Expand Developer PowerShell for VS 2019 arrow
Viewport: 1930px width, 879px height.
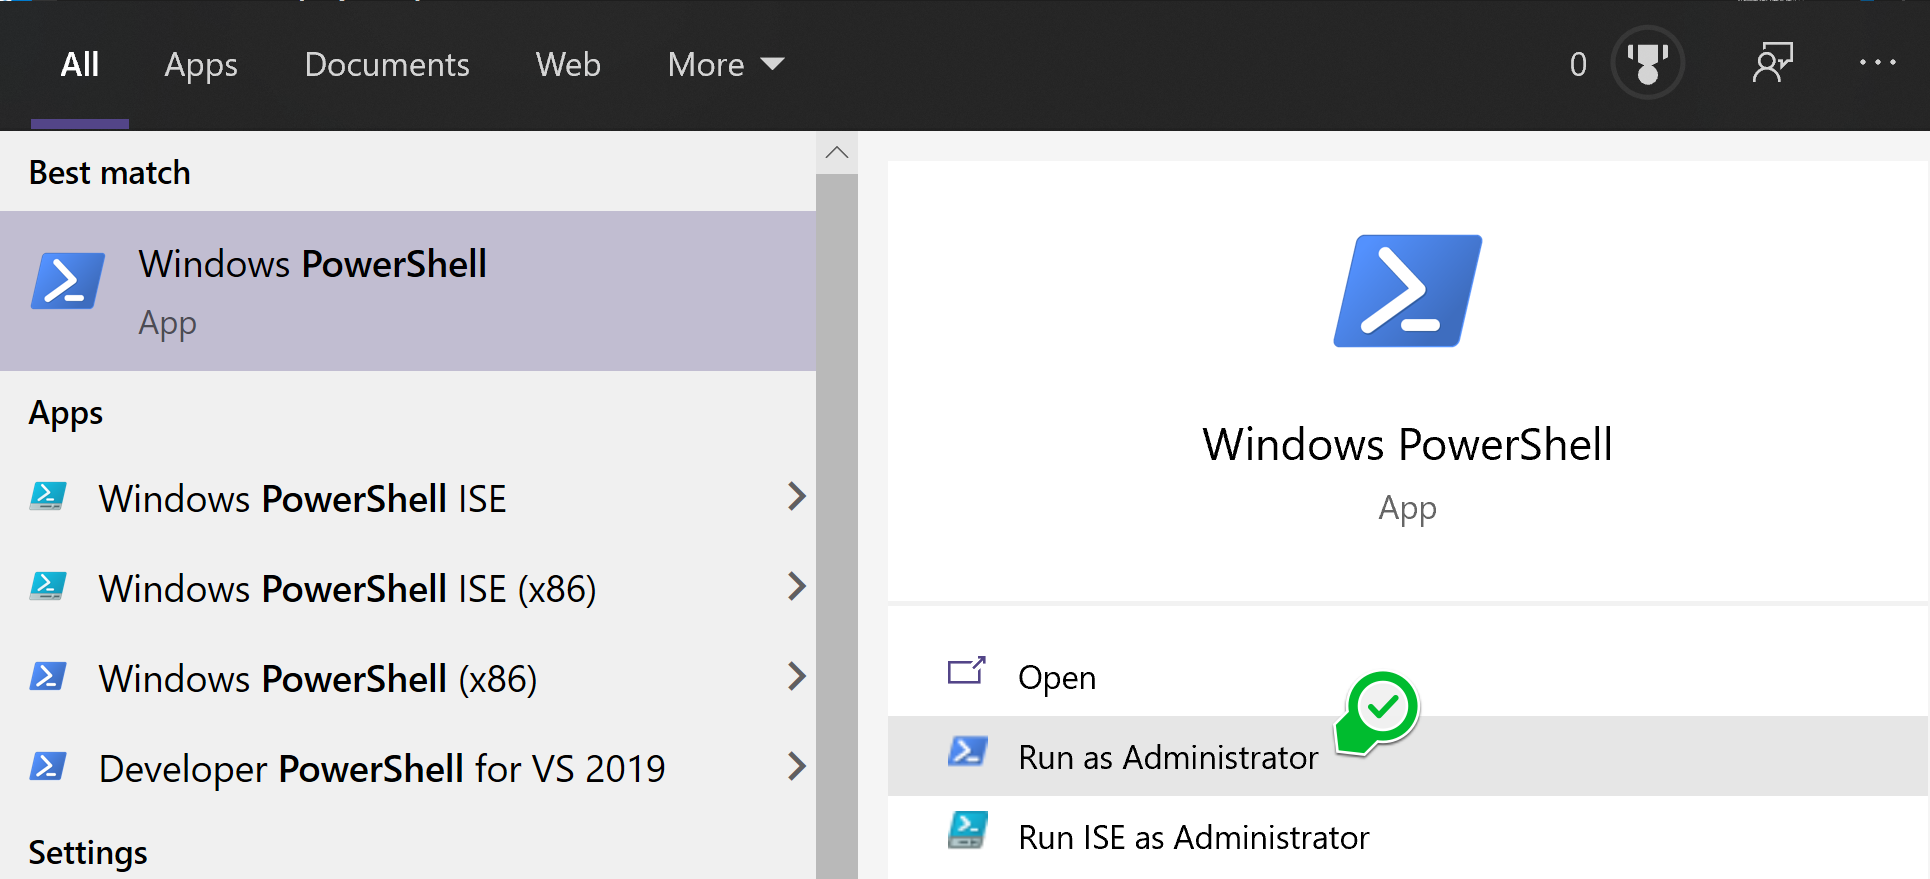[x=796, y=767]
